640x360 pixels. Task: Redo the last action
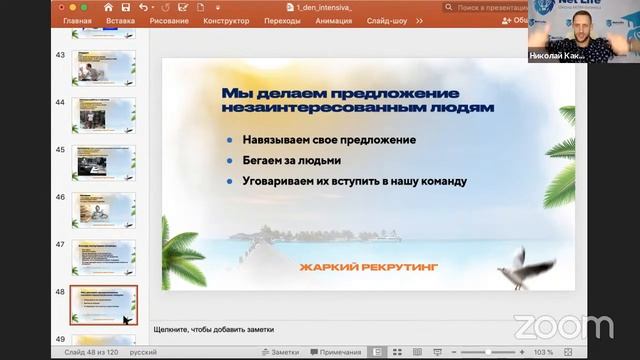click(165, 7)
